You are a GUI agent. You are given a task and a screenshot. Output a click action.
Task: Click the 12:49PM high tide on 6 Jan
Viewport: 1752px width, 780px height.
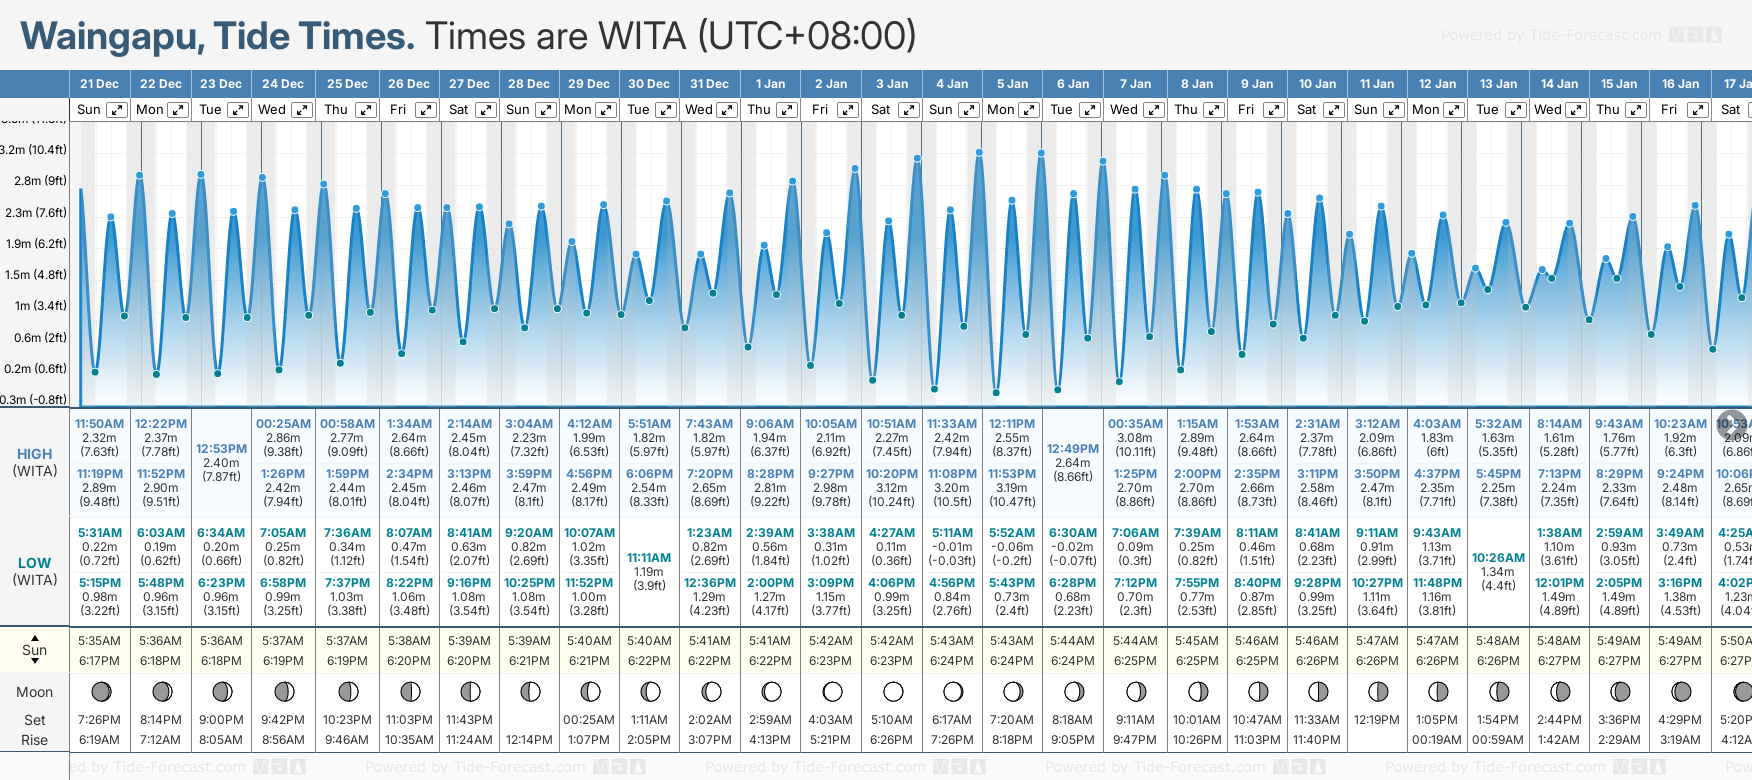click(x=1073, y=449)
